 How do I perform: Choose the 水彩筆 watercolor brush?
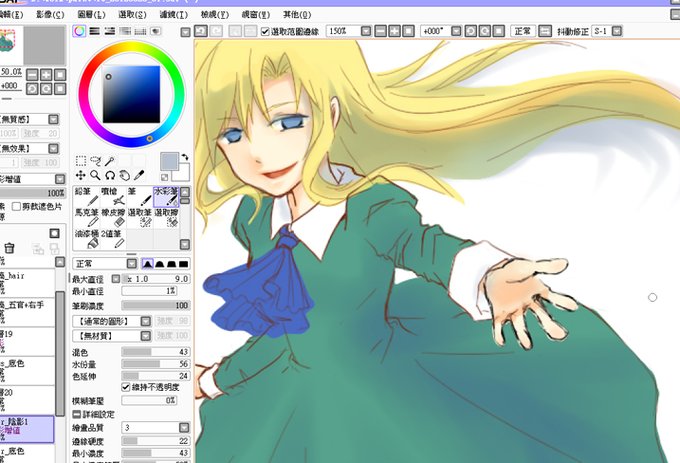(166, 197)
